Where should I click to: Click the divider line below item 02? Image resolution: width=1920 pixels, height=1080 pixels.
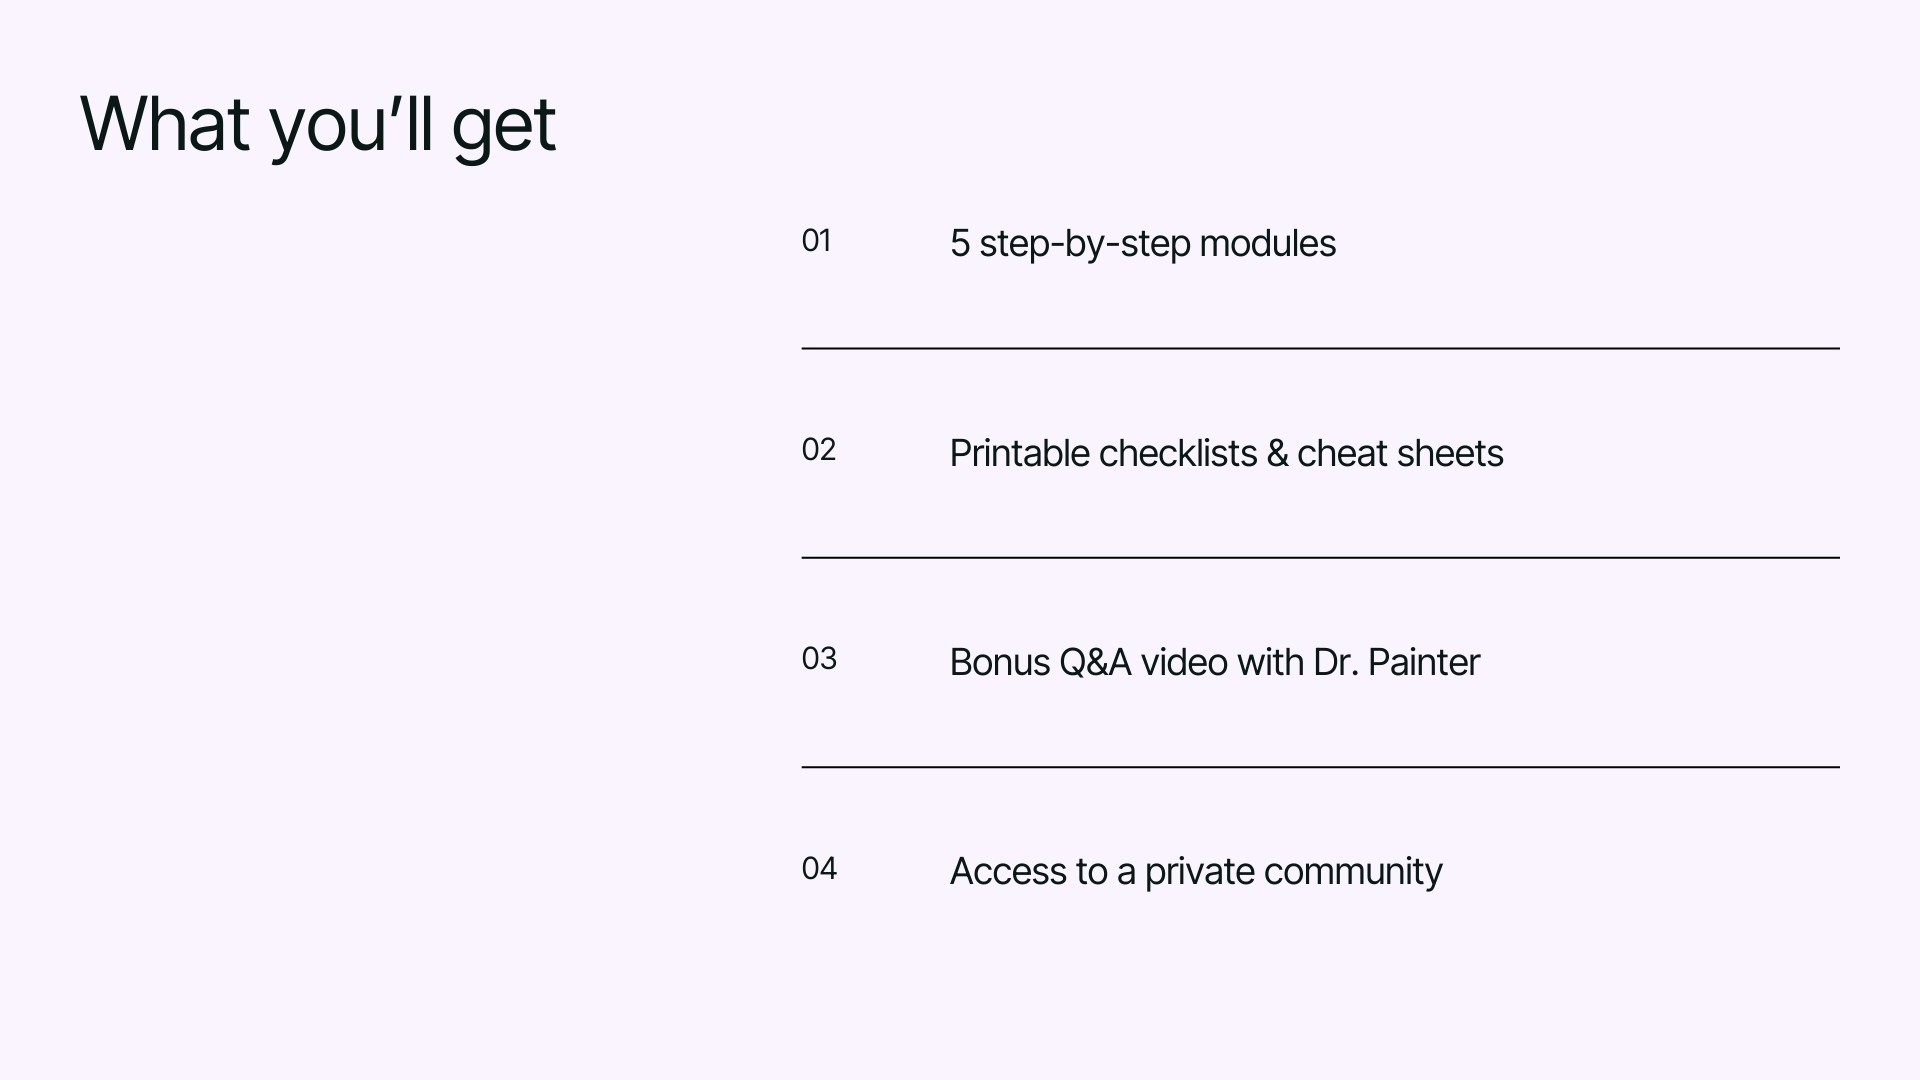point(1320,557)
